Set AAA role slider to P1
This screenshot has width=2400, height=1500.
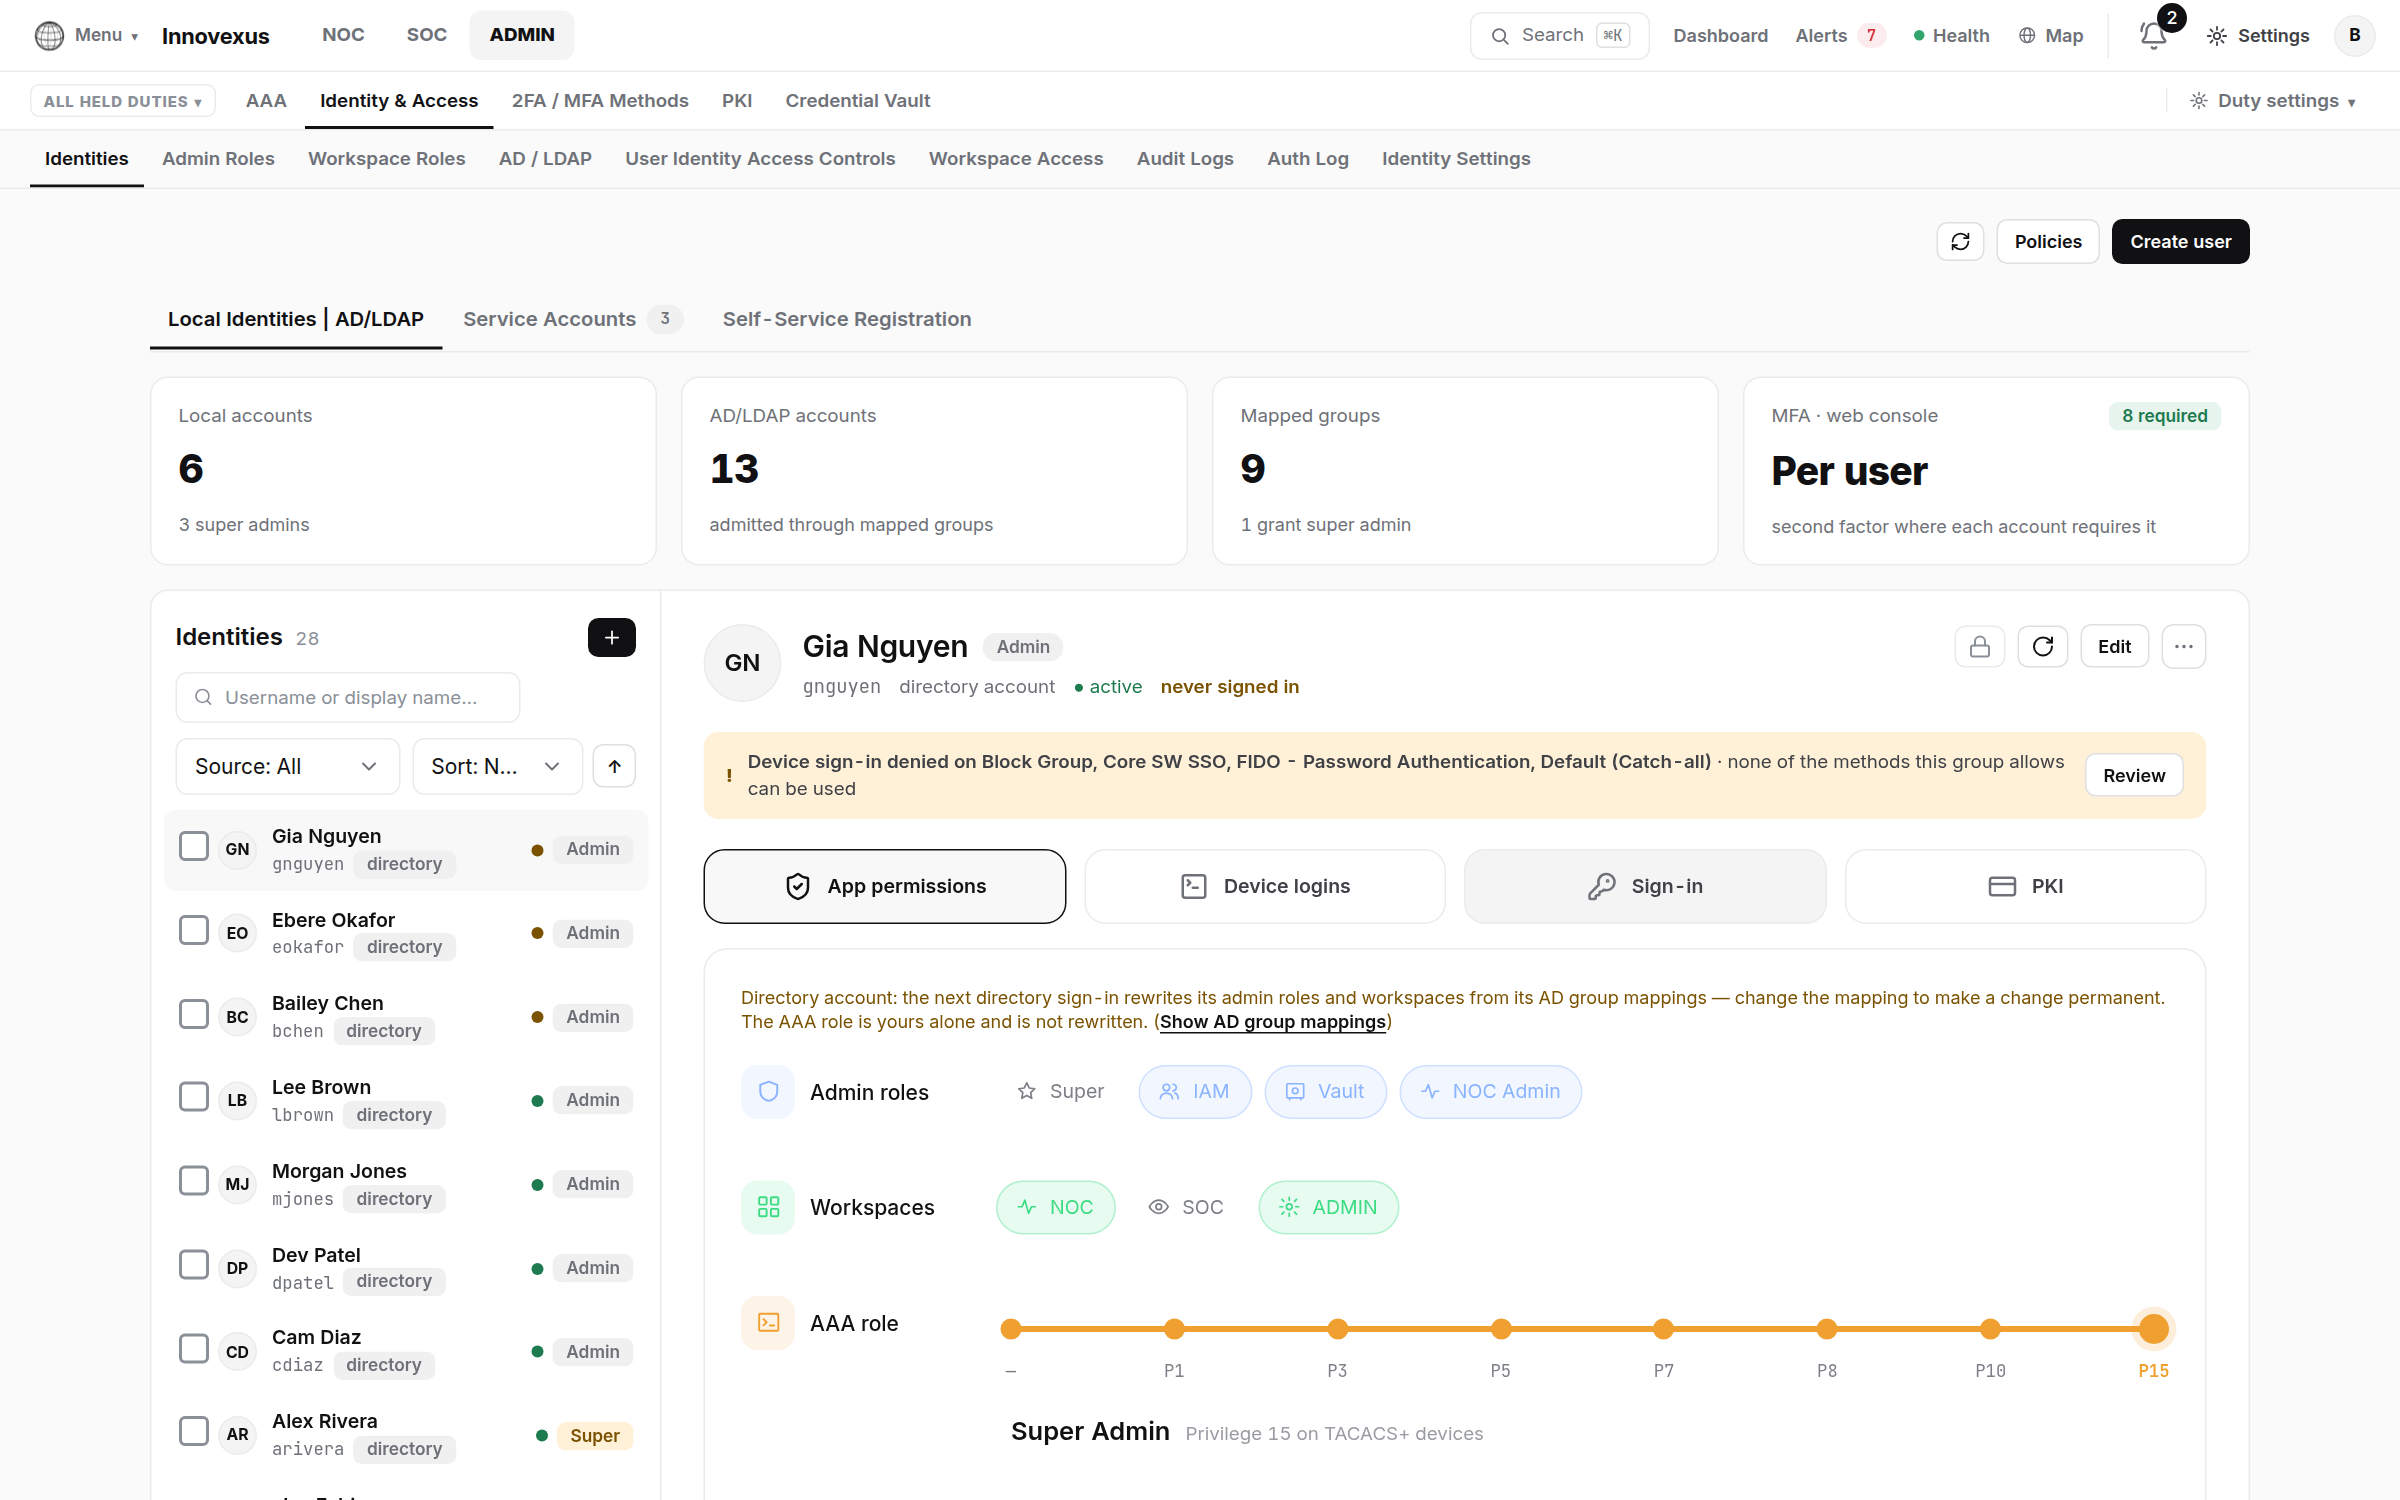1174,1330
